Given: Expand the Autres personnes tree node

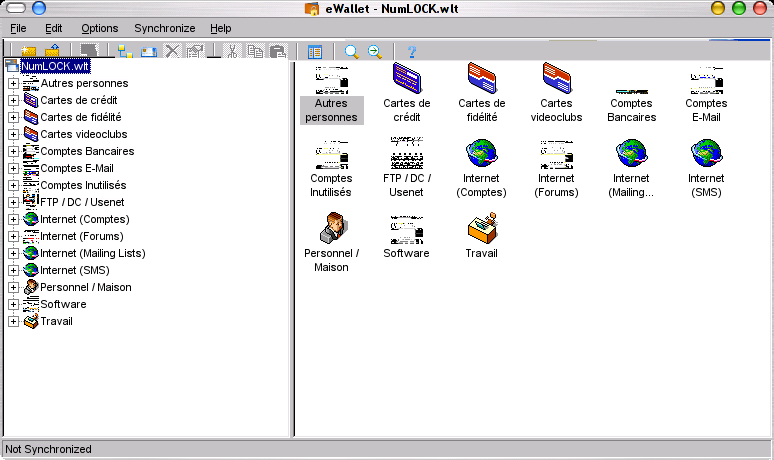Looking at the screenshot, I should coord(14,83).
